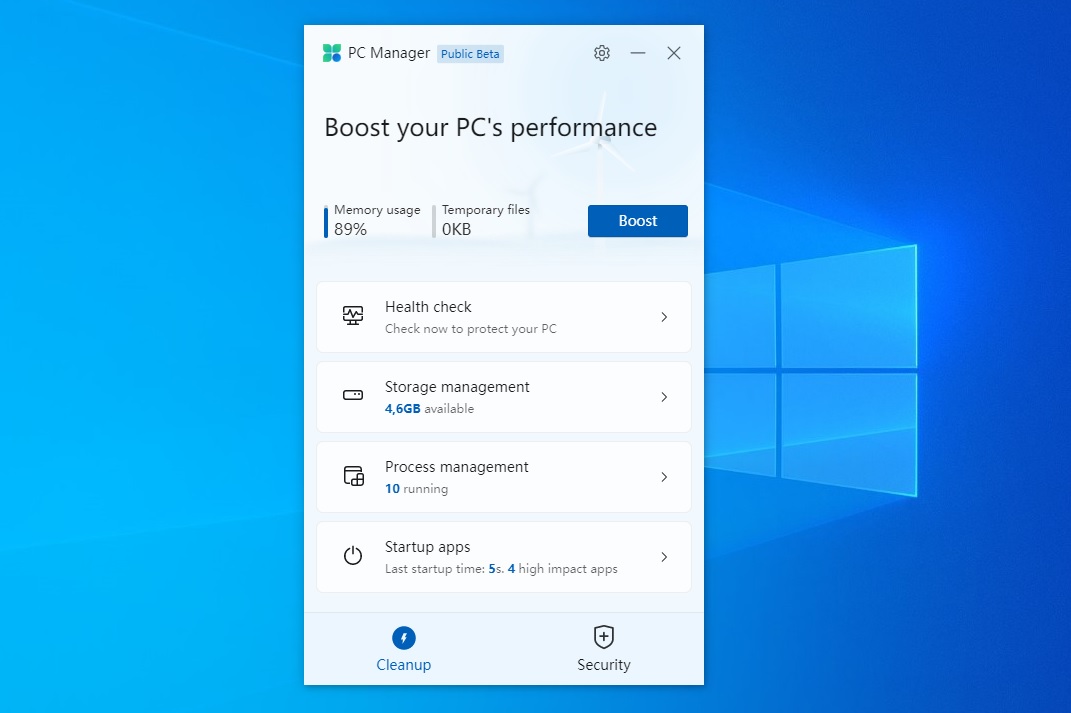Open the Process management title
This screenshot has width=1071, height=713.
[x=456, y=467]
